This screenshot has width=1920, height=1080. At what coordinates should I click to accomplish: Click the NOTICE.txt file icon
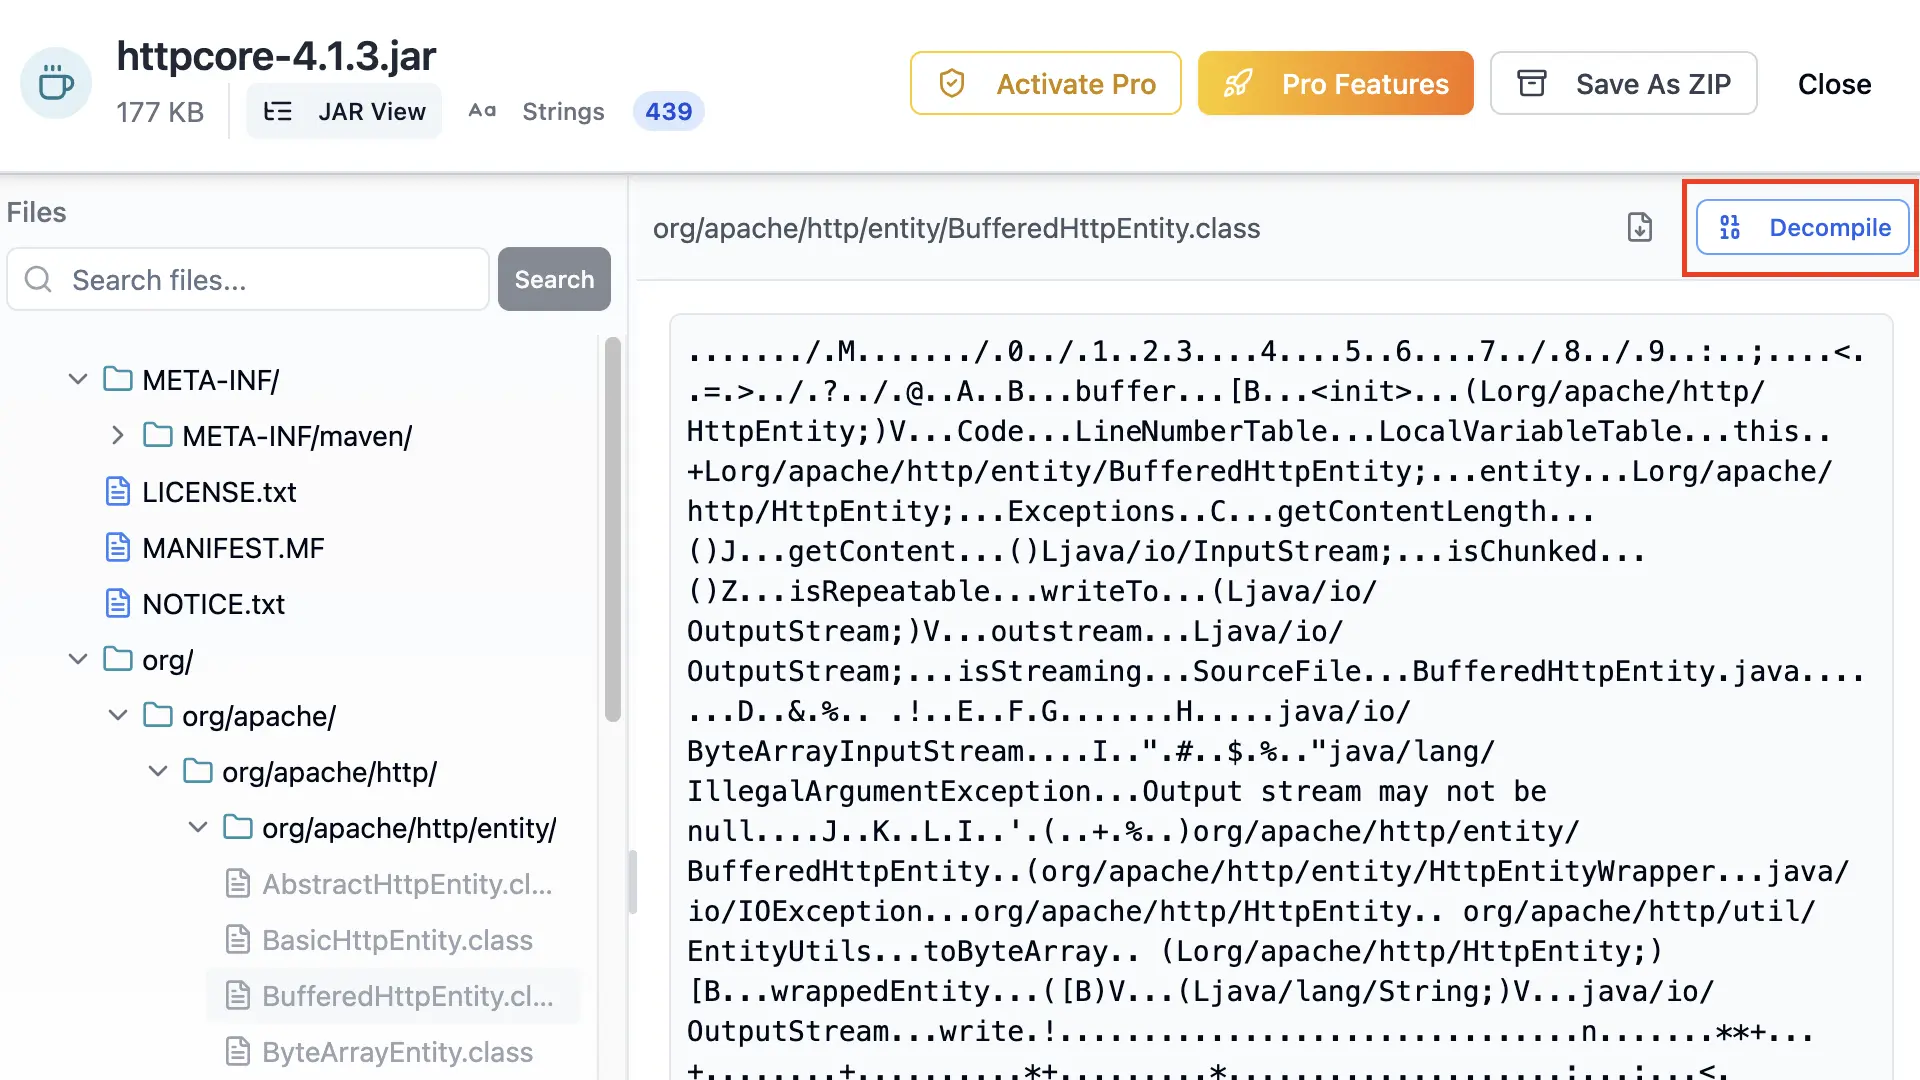118,604
